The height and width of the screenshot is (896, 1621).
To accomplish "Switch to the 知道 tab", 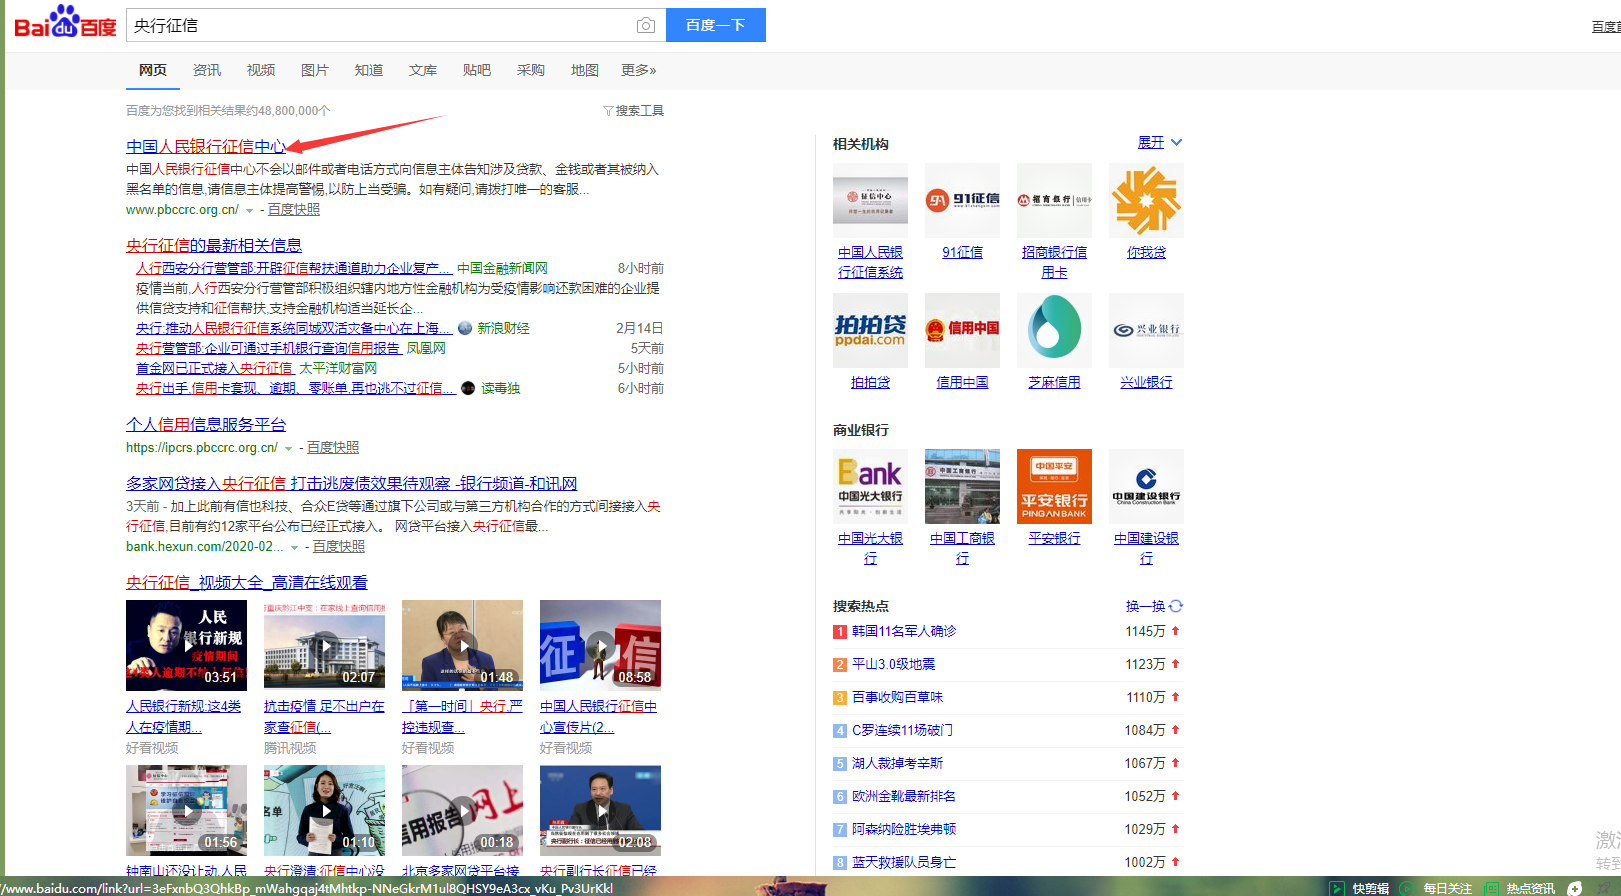I will pyautogui.click(x=369, y=70).
